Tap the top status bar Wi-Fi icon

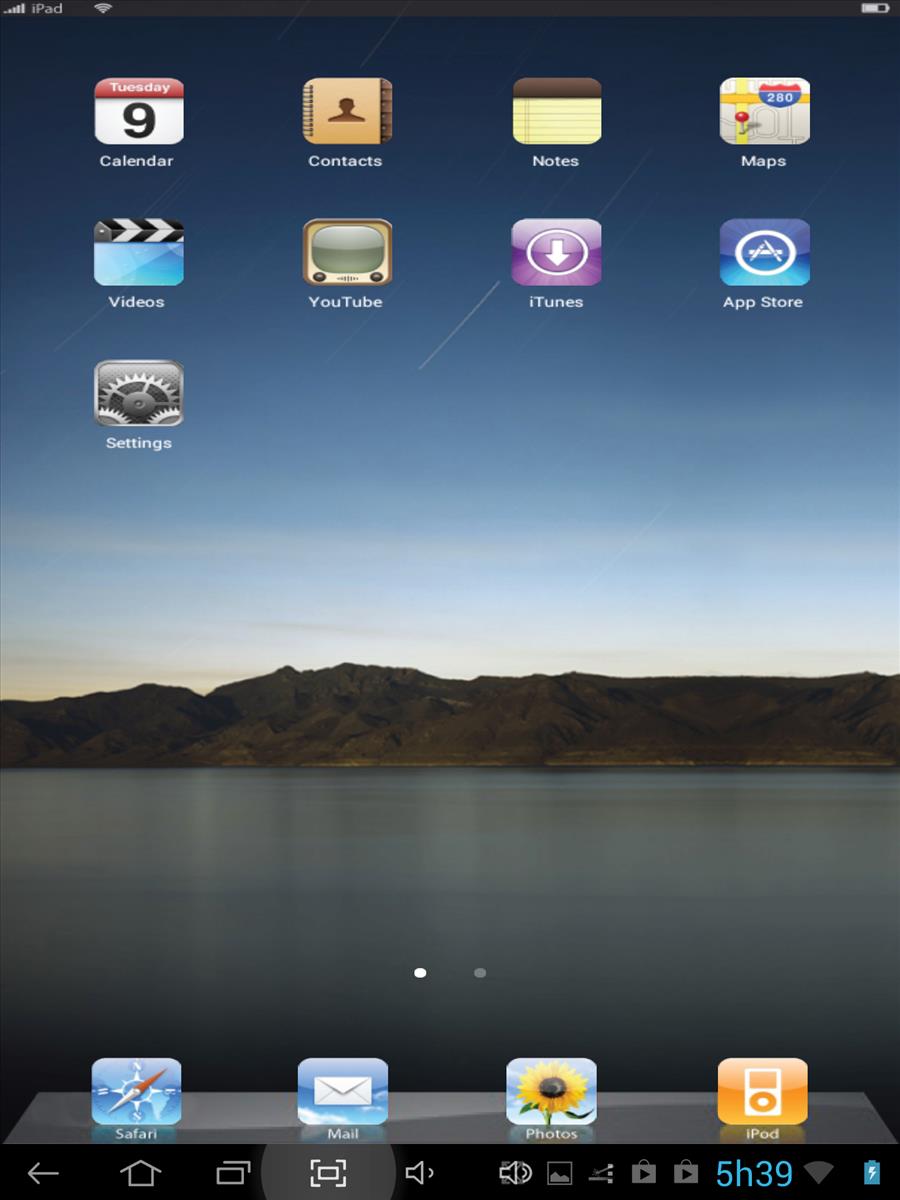pos(103,8)
